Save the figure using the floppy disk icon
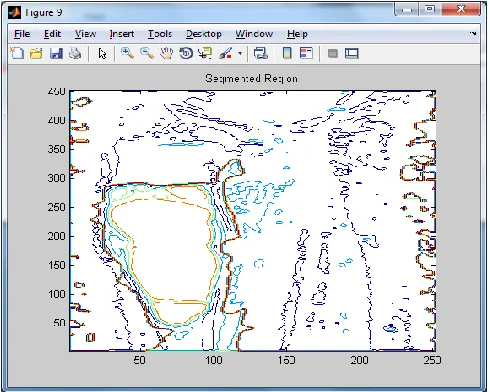This screenshot has height=392, width=490. (56, 53)
